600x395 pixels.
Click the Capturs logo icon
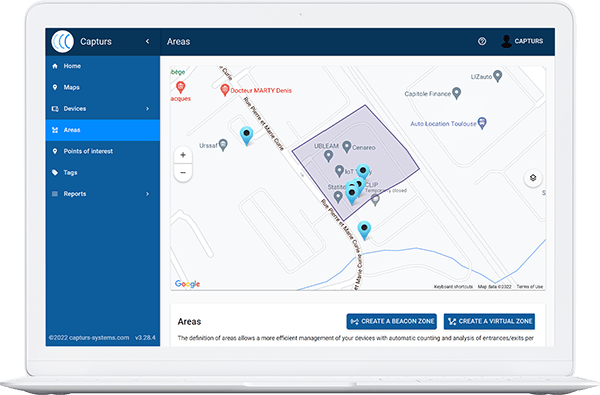[x=62, y=41]
